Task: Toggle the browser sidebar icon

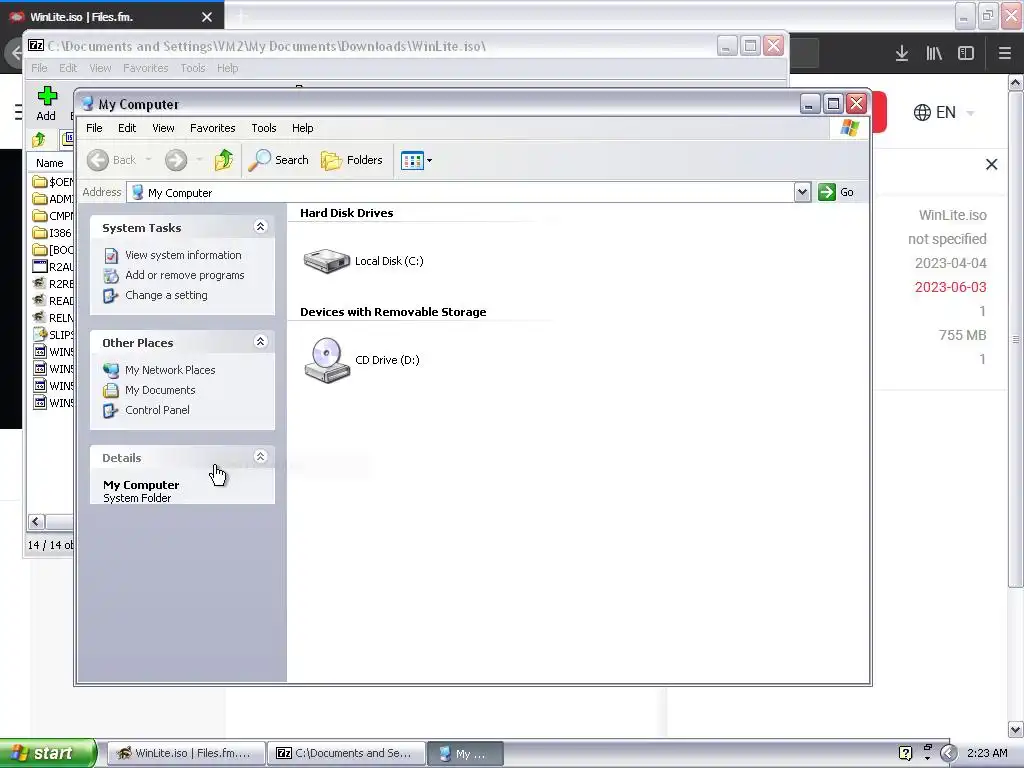Action: [966, 54]
